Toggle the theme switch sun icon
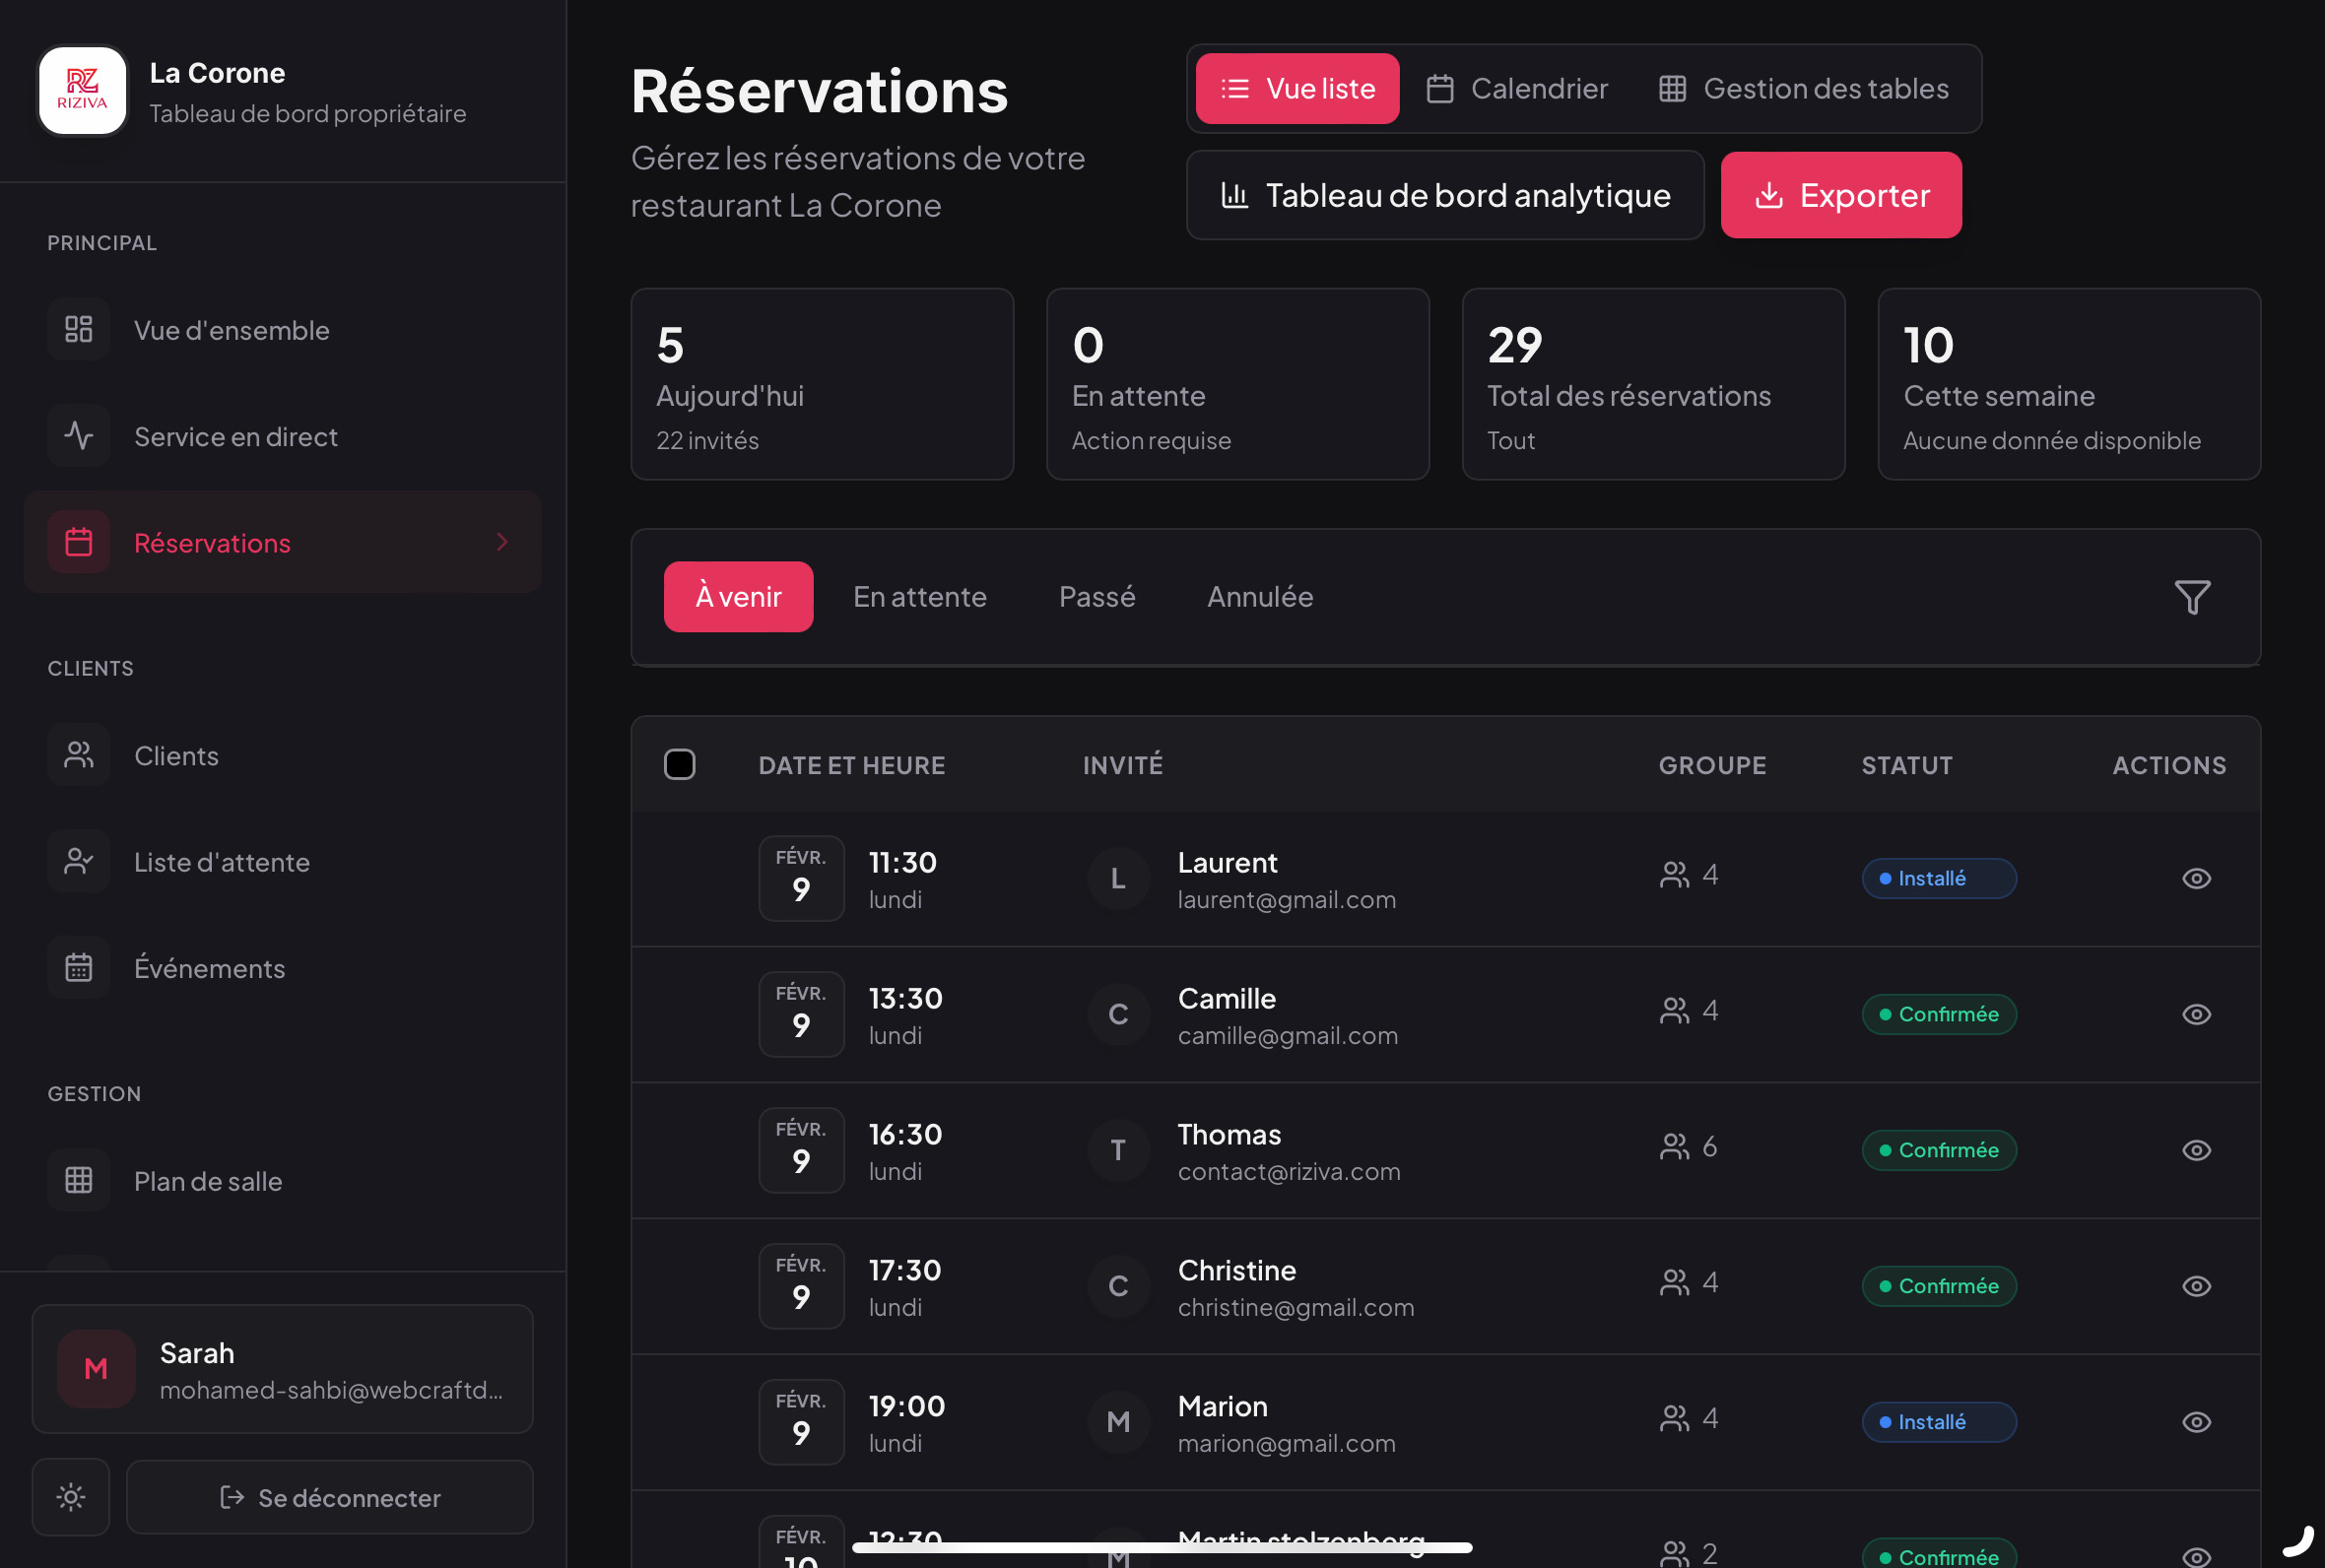Screen dimensions: 2325x1568 [x=70, y=1497]
